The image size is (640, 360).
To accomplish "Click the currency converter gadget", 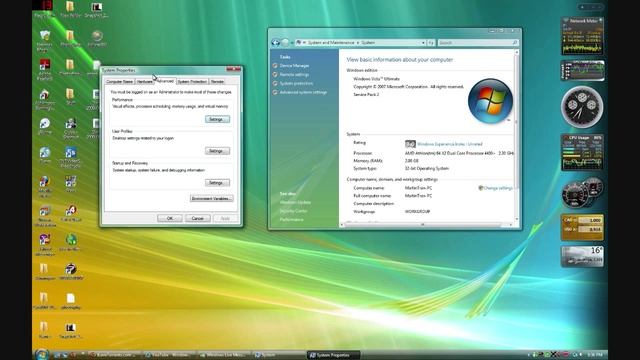I will click(x=582, y=227).
